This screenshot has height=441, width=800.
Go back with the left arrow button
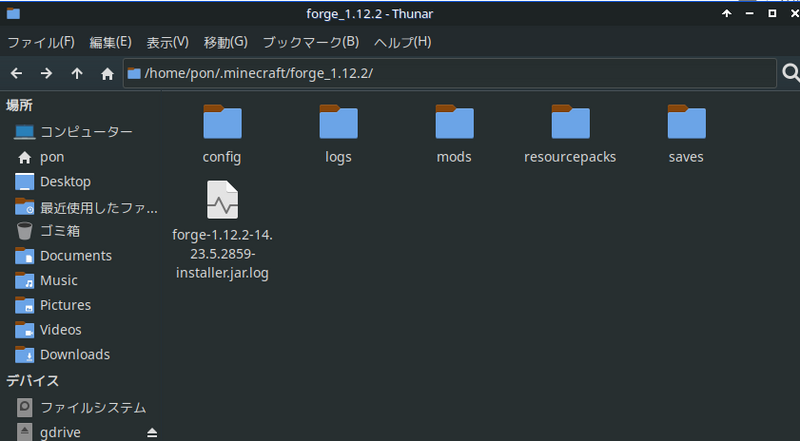pos(16,74)
